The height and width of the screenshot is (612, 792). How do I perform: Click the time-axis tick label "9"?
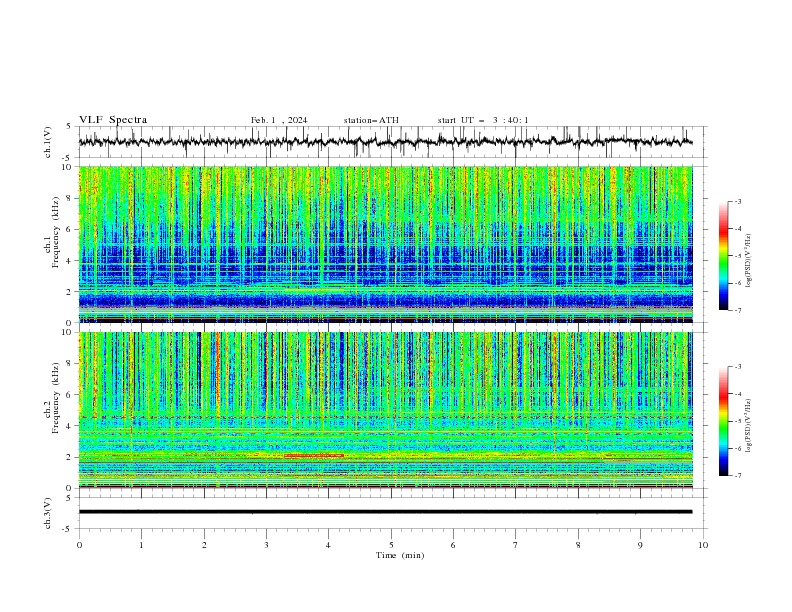[x=640, y=545]
